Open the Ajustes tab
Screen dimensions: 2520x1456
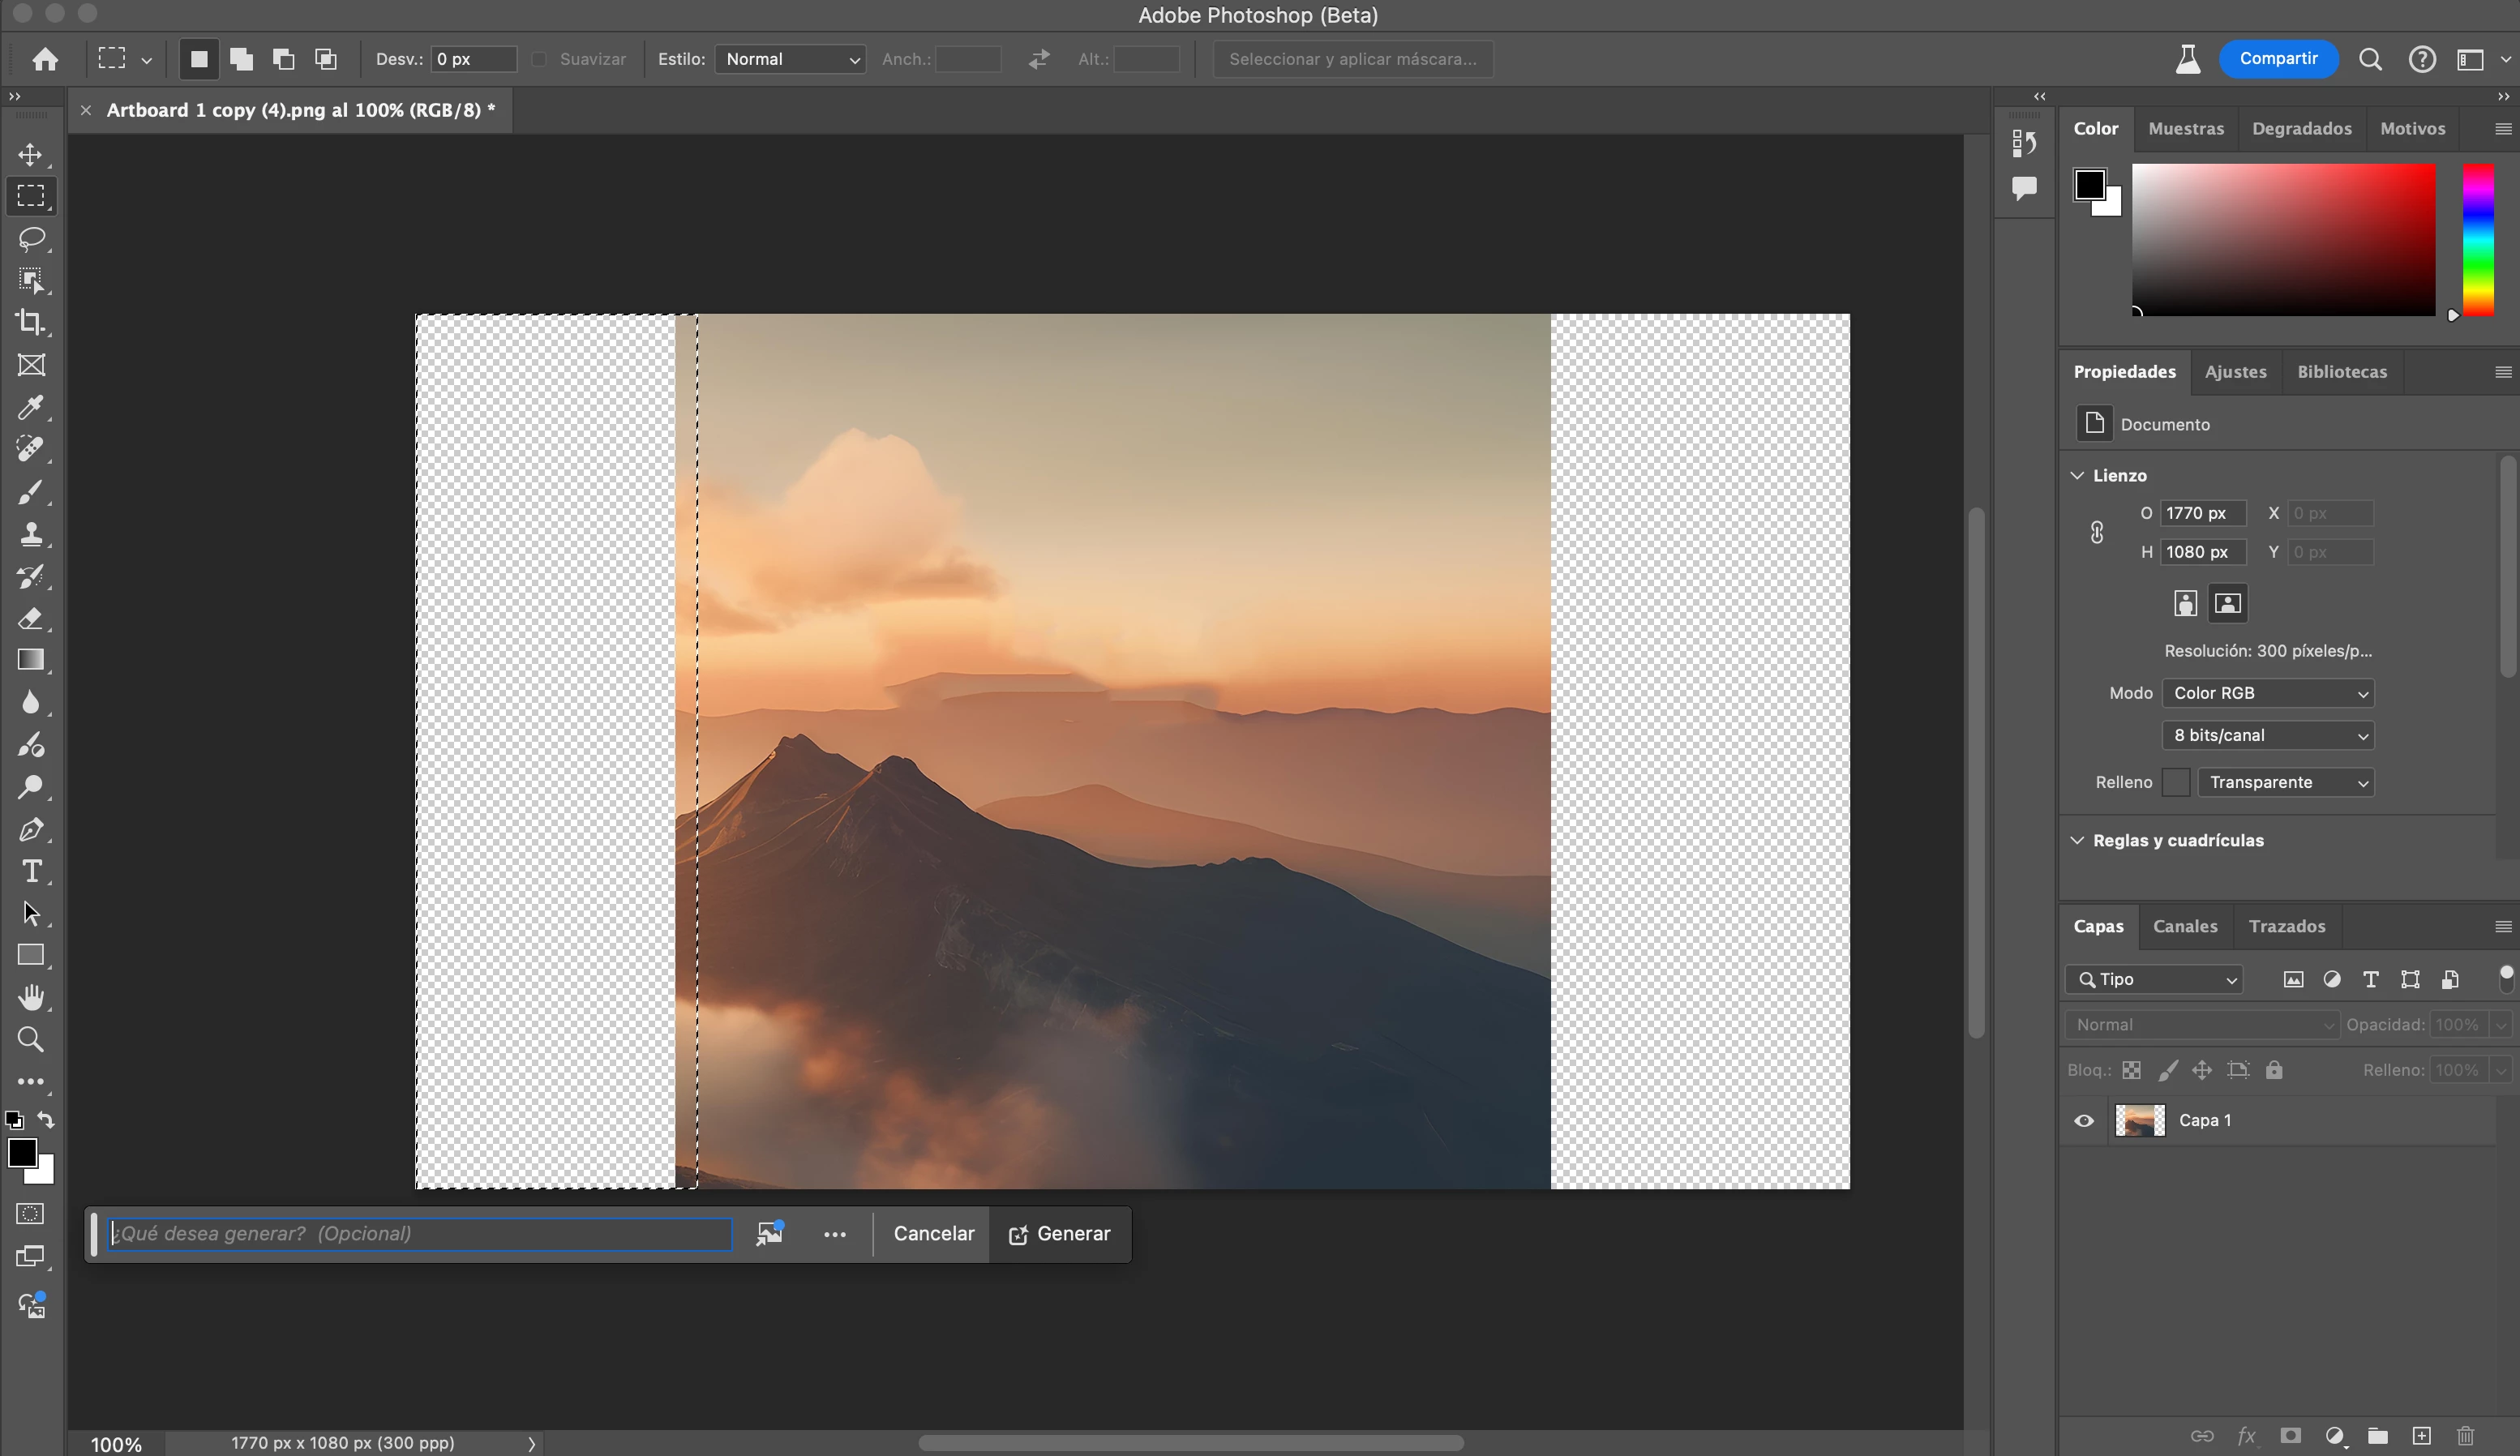(2235, 371)
